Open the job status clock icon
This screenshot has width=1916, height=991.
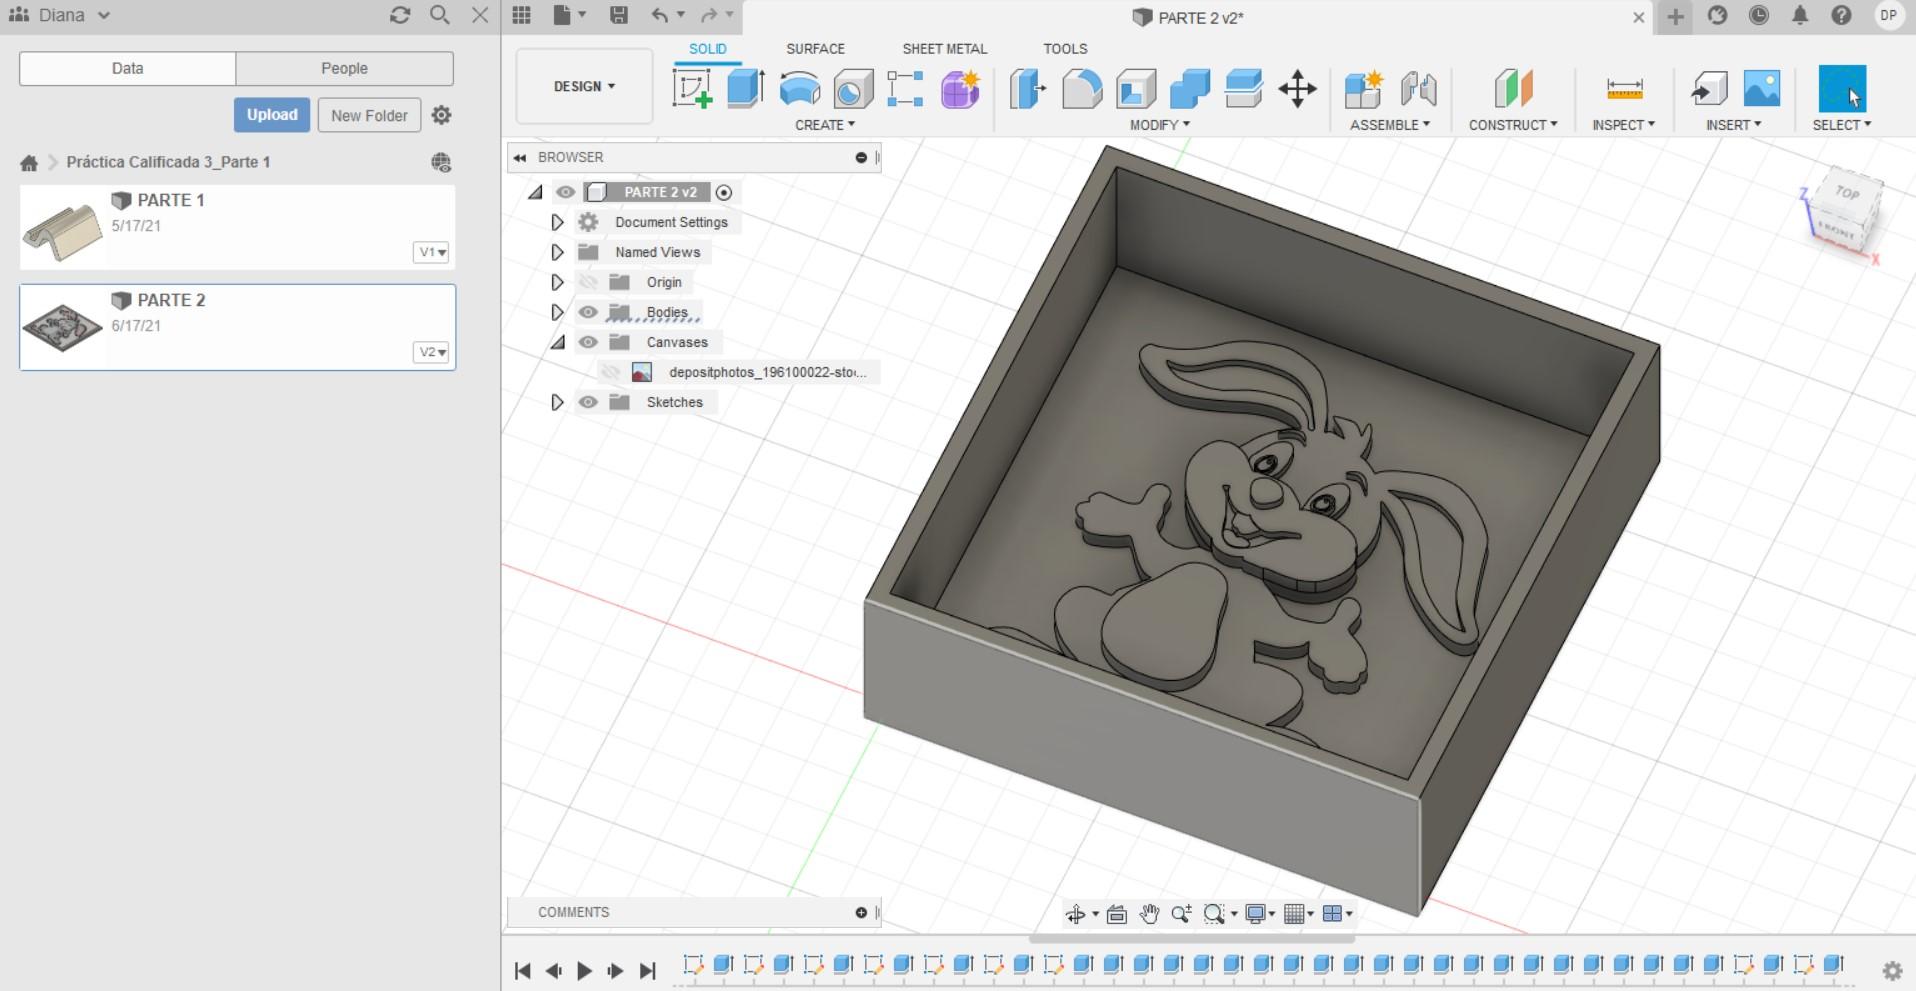point(1759,15)
